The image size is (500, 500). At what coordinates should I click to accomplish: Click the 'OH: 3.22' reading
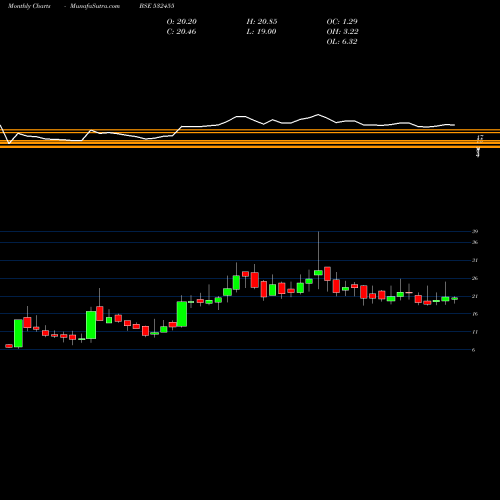coord(342,32)
